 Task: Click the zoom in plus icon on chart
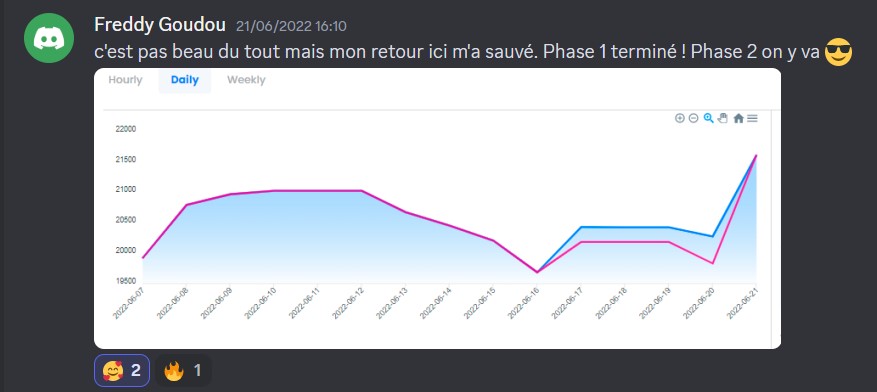point(680,118)
